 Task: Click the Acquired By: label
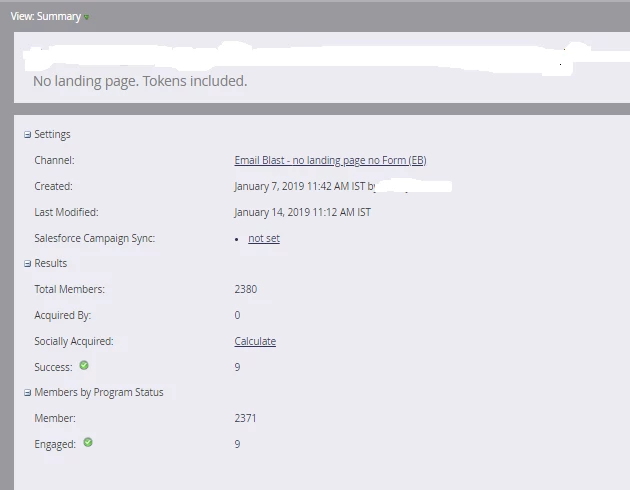pos(63,315)
